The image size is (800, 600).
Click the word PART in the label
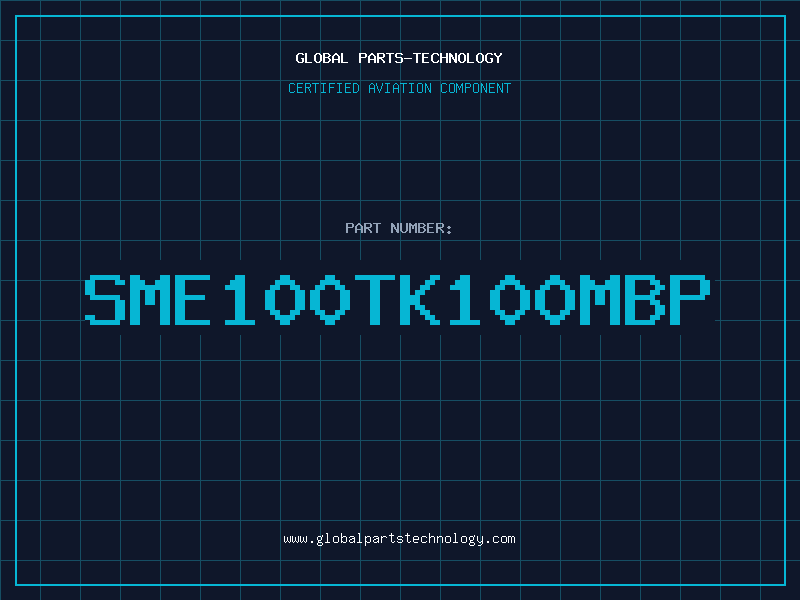(363, 228)
